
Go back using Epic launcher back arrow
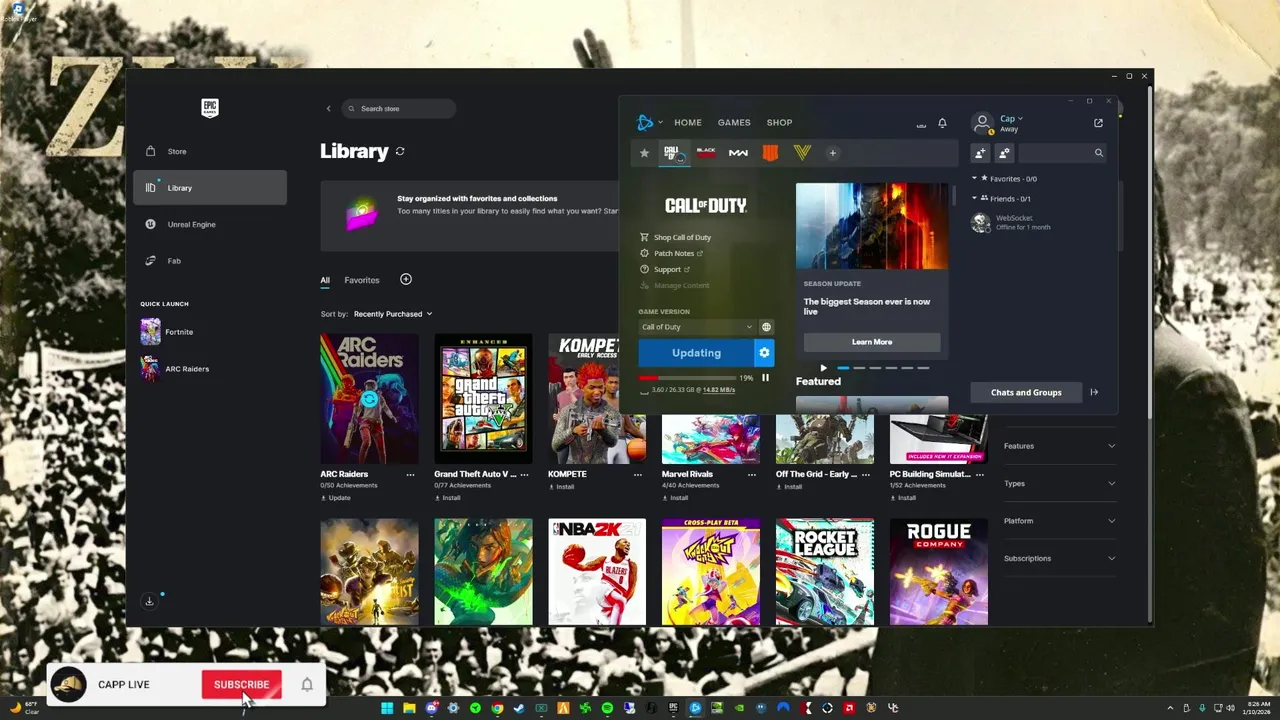[x=328, y=108]
